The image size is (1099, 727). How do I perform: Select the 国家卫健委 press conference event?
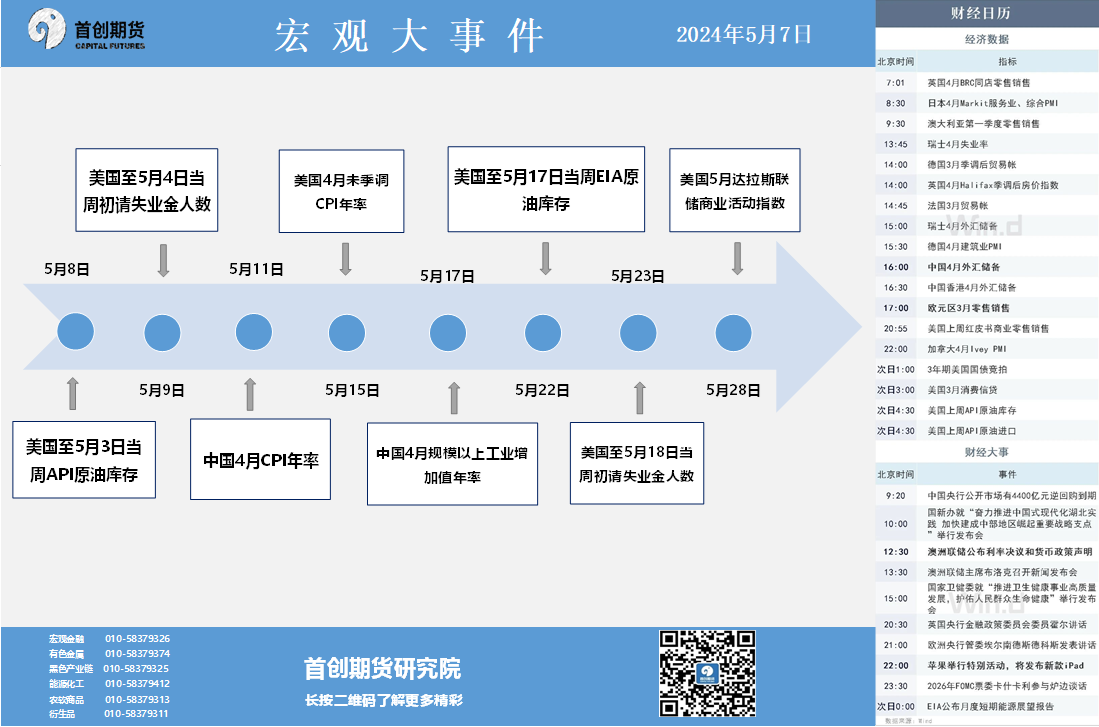[x=987, y=599]
